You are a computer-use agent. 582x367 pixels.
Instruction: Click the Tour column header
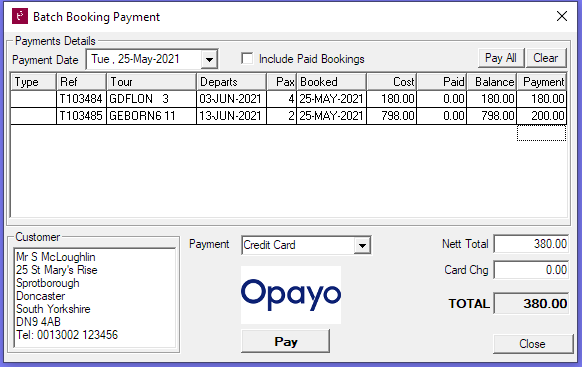[x=151, y=82]
